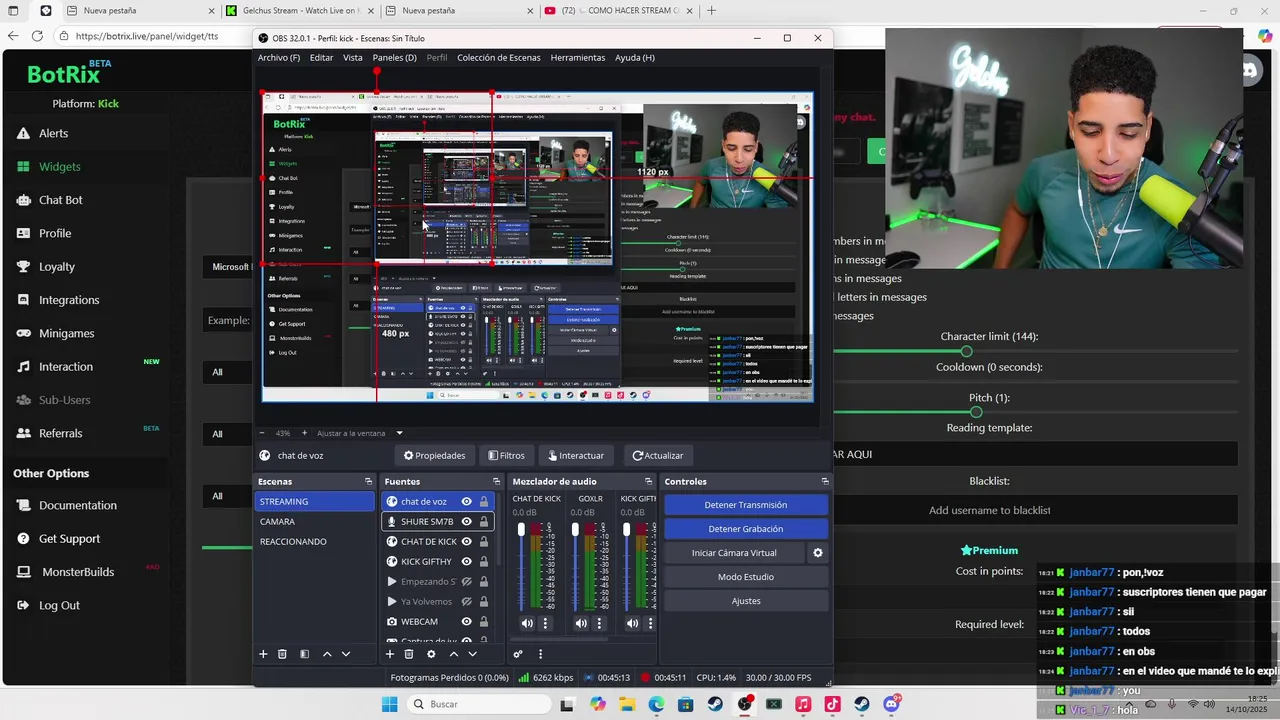Screen dimensions: 1280x720
Task: Move selected scene up
Action: click(327, 654)
